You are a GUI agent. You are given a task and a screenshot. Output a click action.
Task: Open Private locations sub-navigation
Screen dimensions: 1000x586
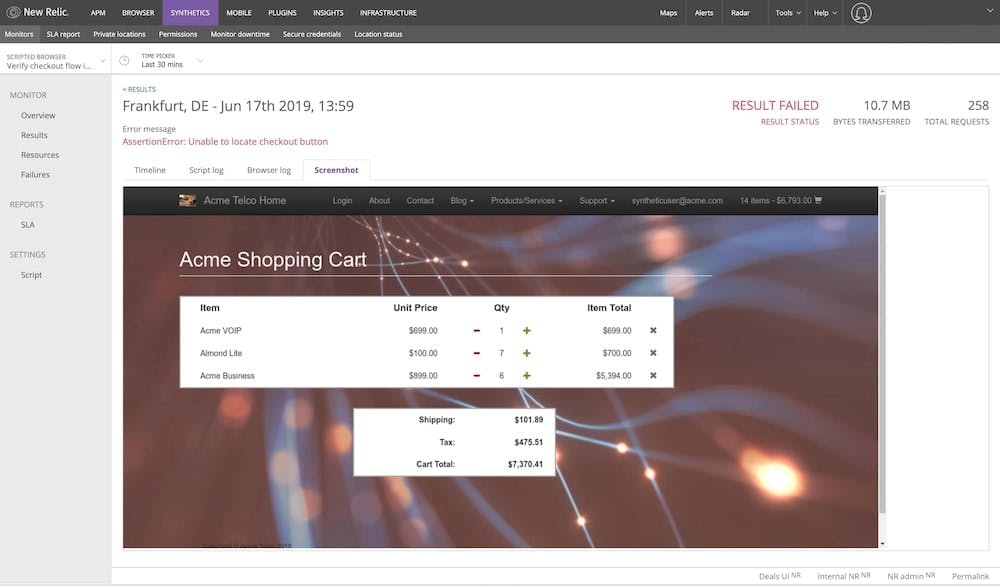(x=119, y=34)
